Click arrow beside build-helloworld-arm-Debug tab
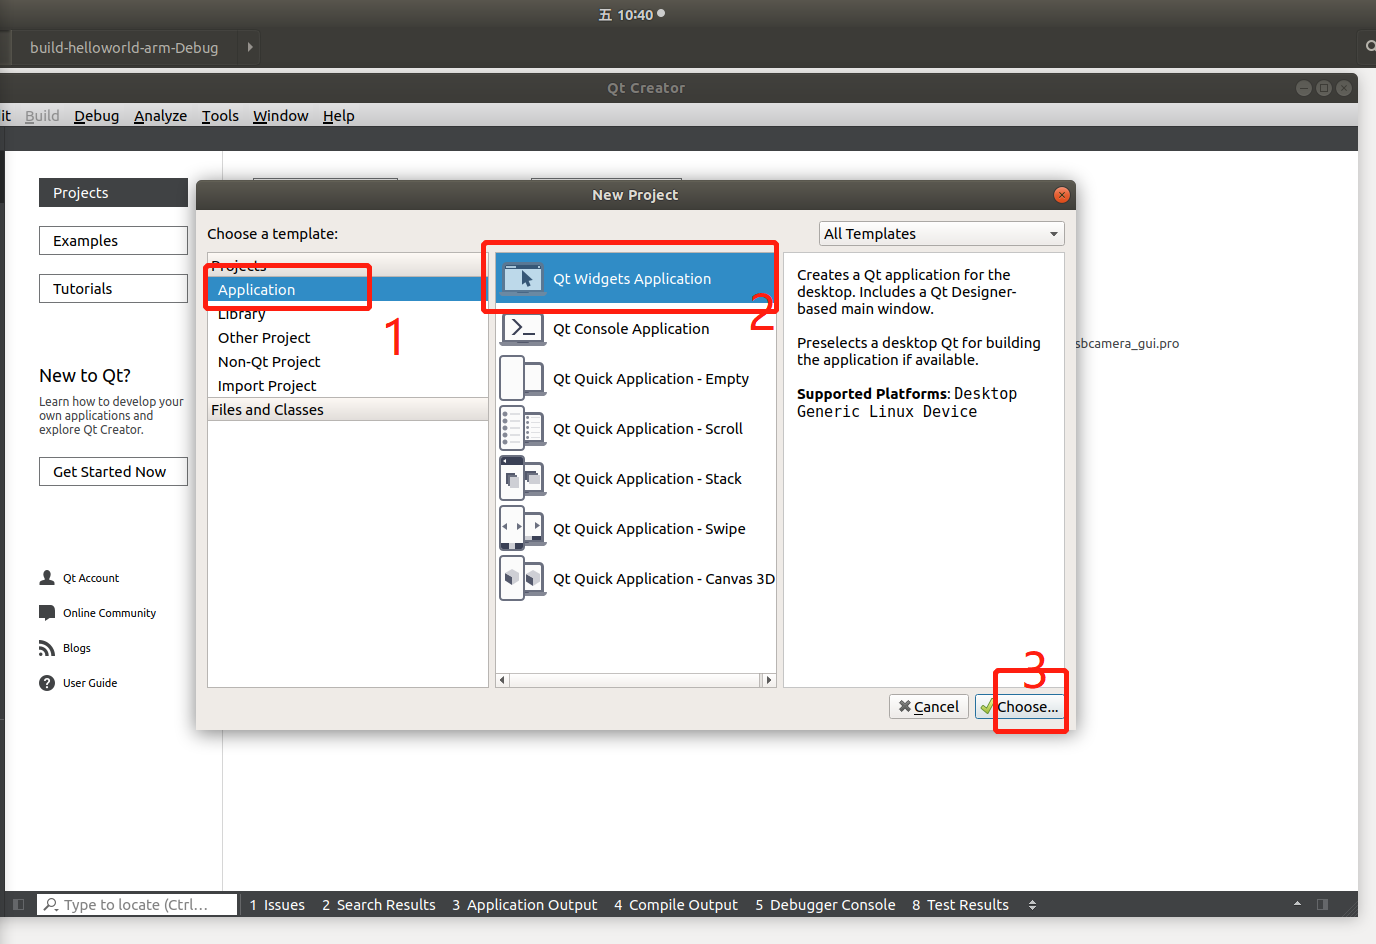The image size is (1376, 944). point(250,47)
